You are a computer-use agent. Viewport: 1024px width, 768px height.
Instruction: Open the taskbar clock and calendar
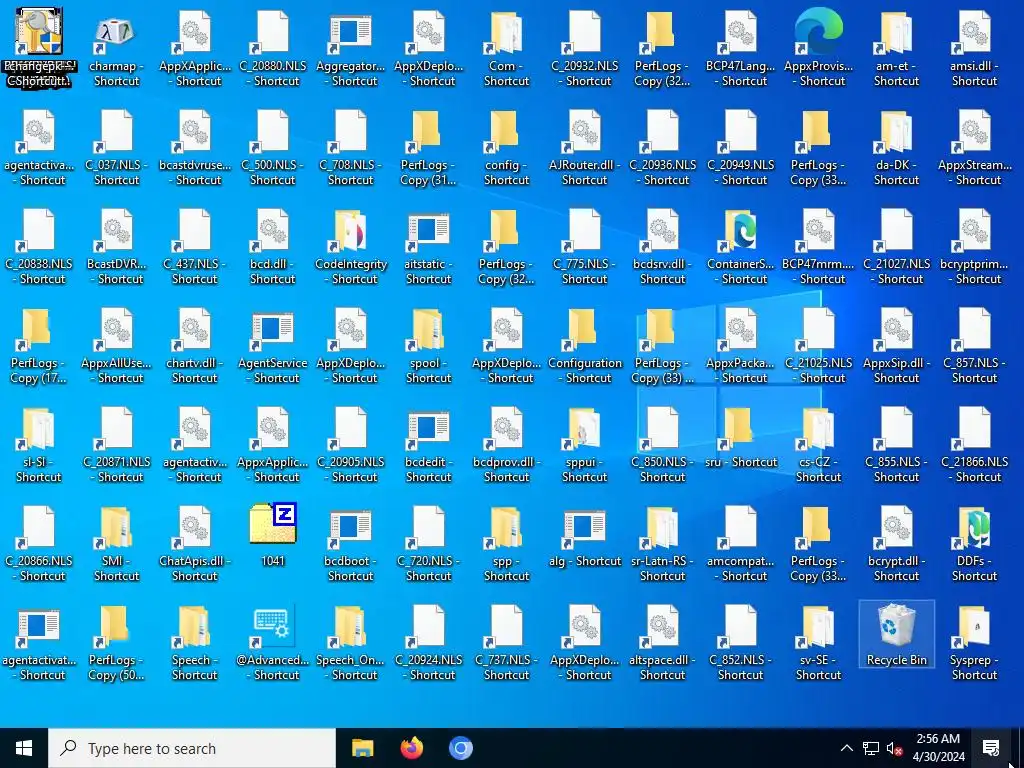coord(938,748)
